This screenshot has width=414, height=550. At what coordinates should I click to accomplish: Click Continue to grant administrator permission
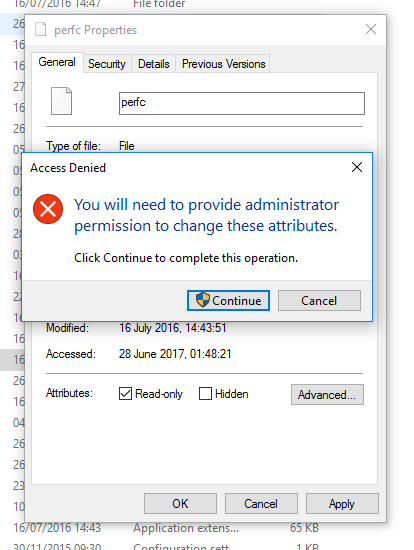228,300
